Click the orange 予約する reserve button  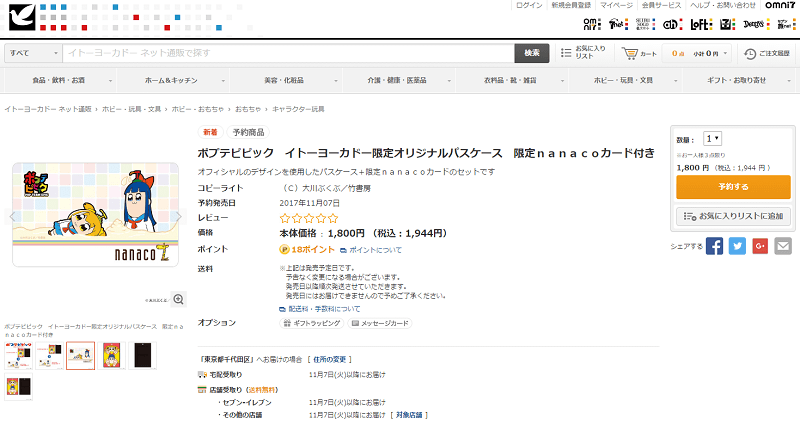click(733, 187)
